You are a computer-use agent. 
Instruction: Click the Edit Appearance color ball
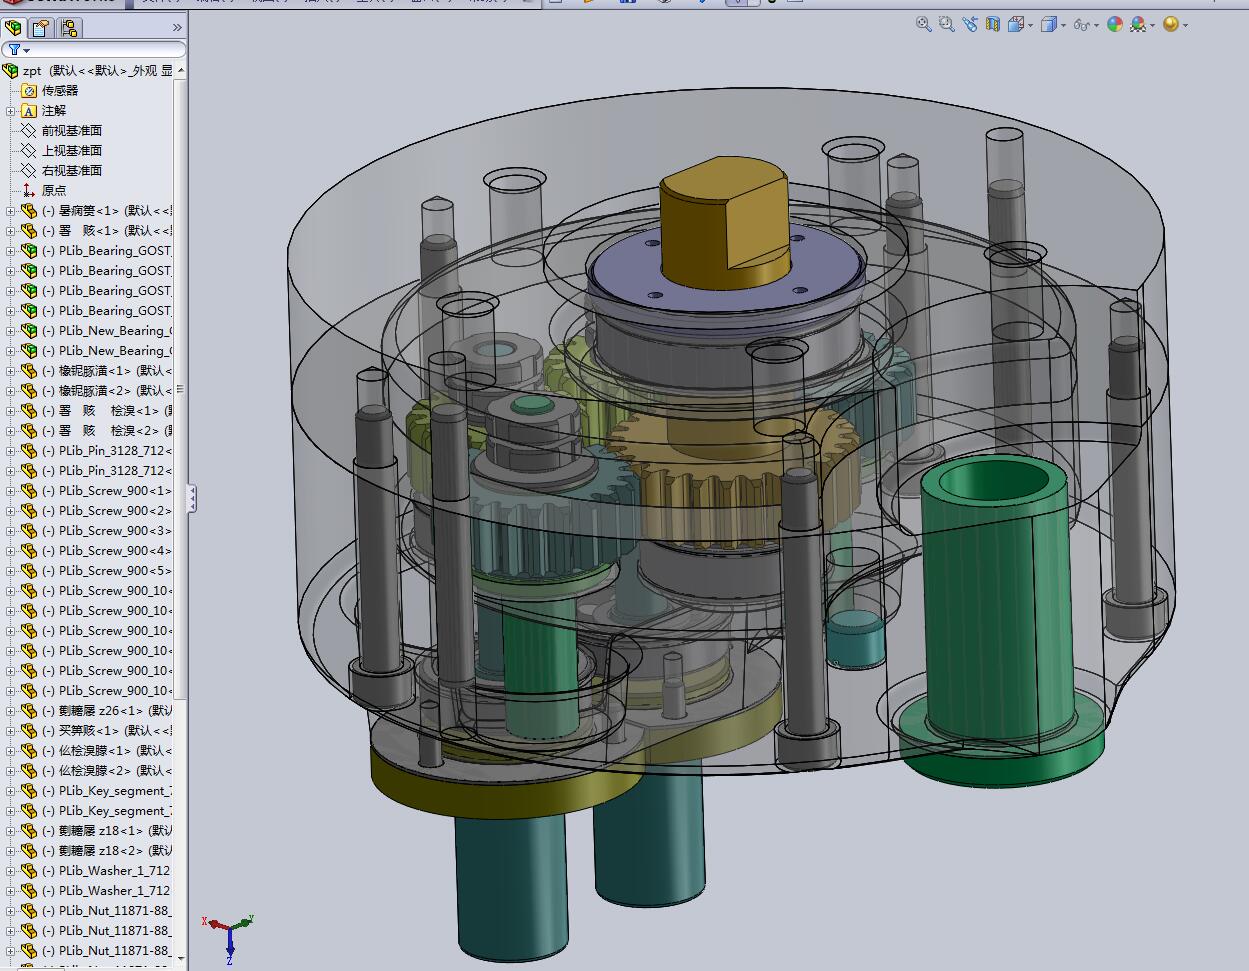point(1115,24)
